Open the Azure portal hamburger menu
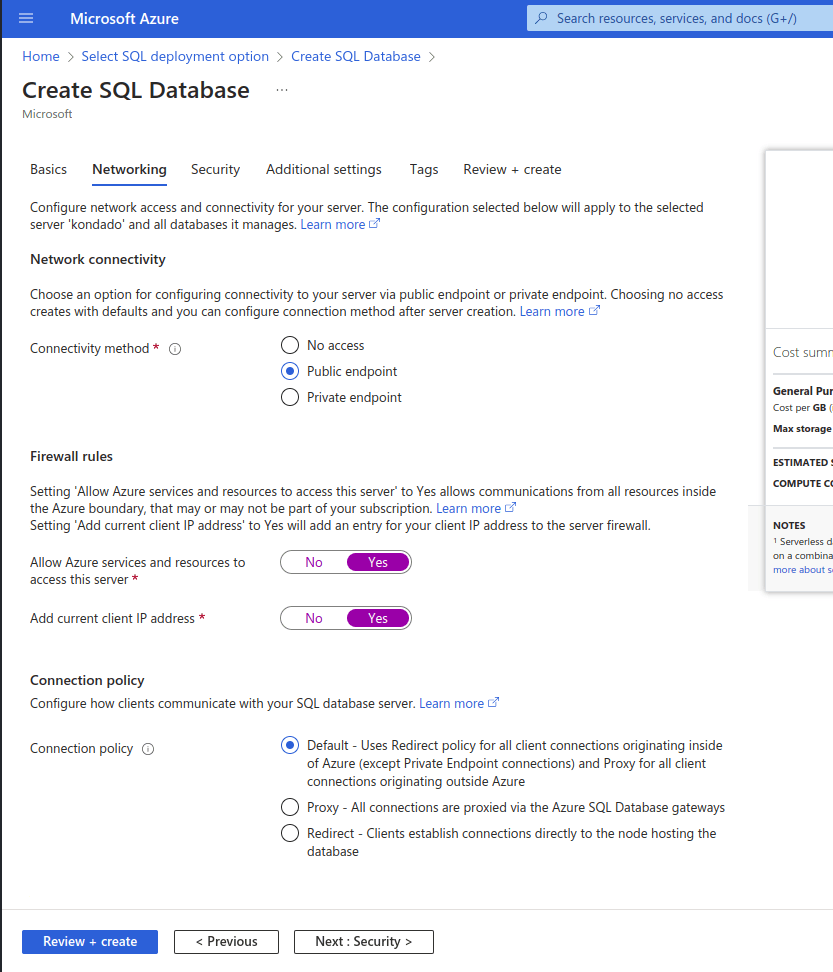The width and height of the screenshot is (833, 972). pyautogui.click(x=25, y=18)
